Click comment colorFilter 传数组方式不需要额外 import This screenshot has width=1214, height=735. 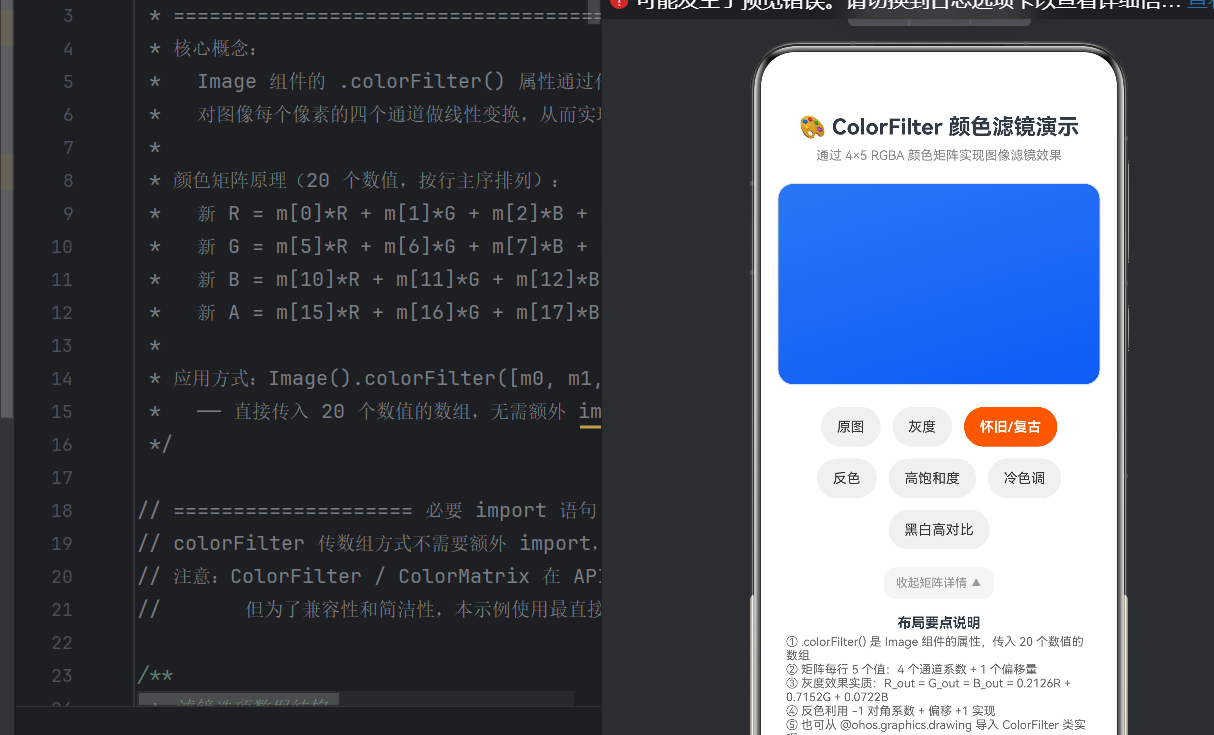point(369,544)
